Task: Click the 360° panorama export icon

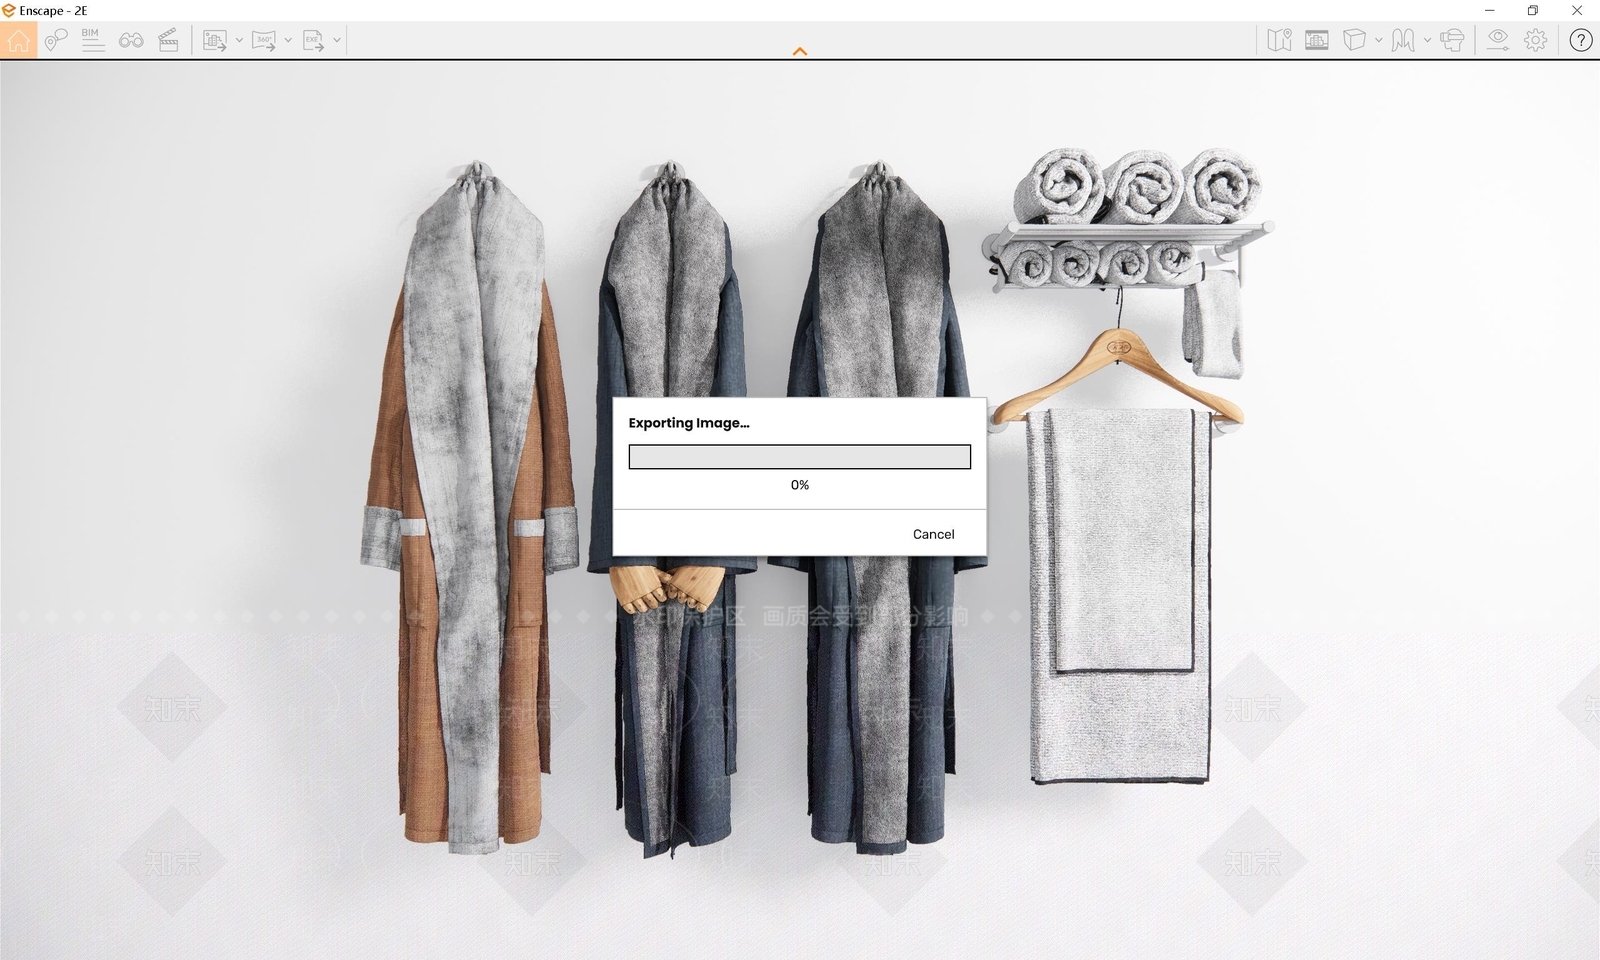Action: click(264, 40)
